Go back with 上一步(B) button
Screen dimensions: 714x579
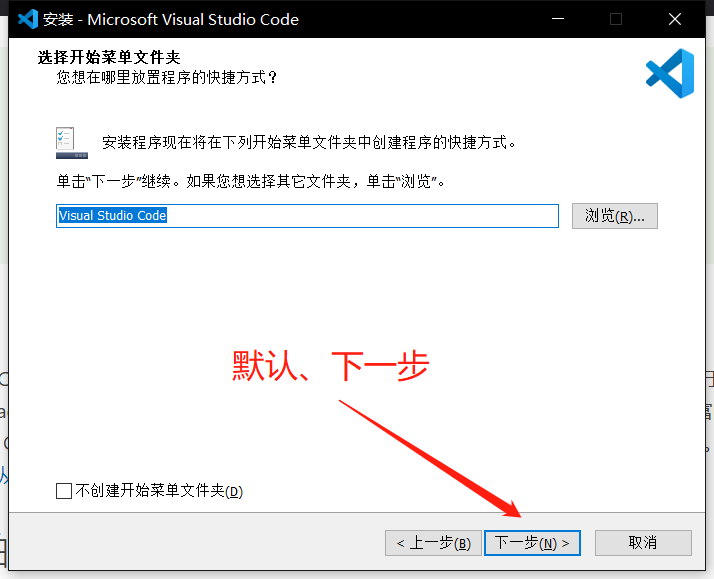(x=433, y=543)
